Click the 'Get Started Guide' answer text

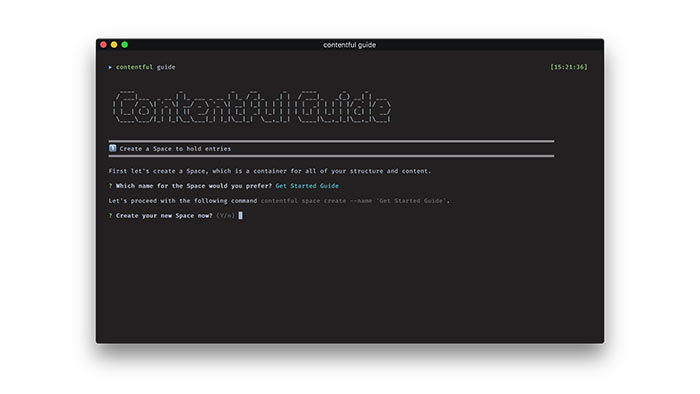click(x=307, y=186)
